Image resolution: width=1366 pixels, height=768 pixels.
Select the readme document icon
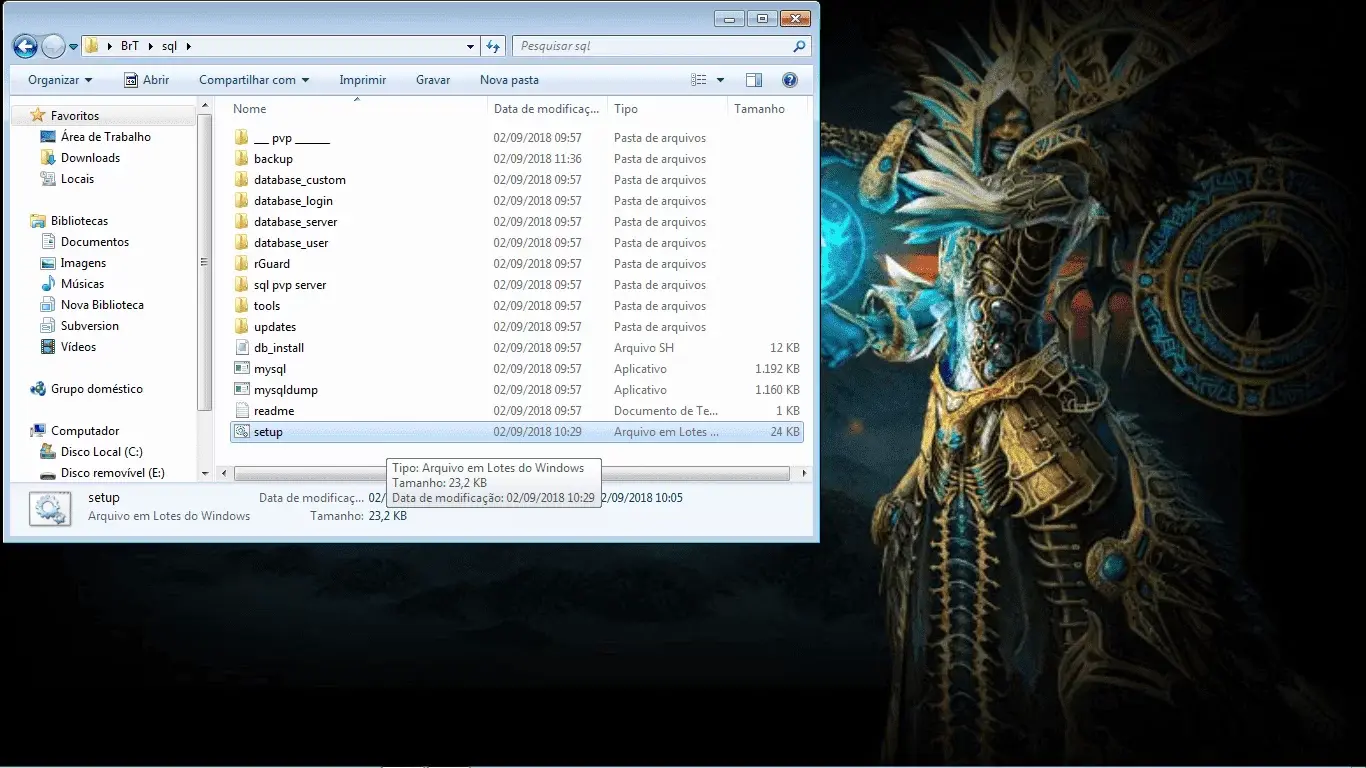pos(241,411)
